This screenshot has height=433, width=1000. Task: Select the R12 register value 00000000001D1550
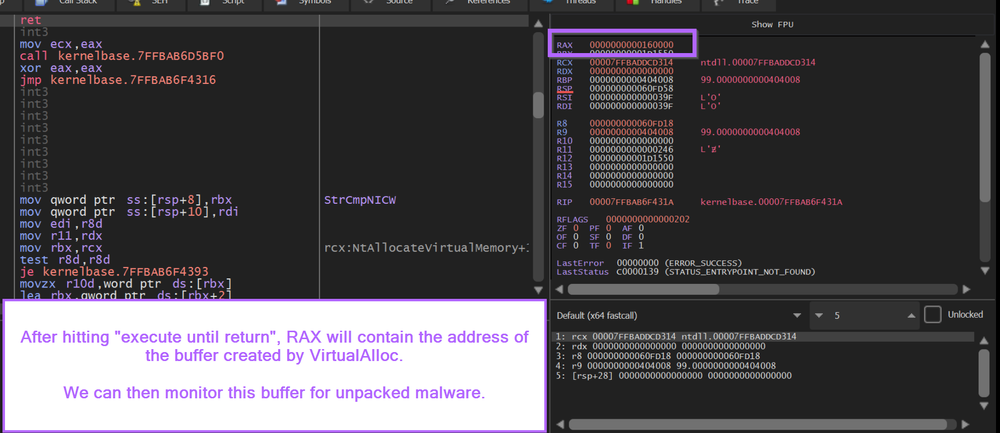coord(631,158)
